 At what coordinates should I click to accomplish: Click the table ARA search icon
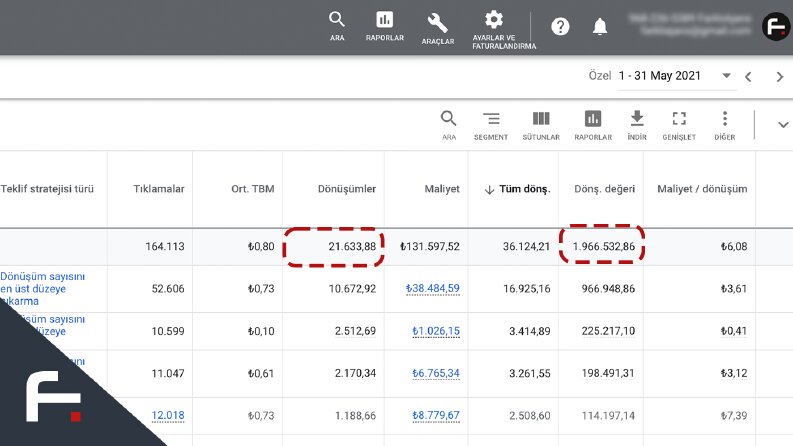click(x=449, y=125)
